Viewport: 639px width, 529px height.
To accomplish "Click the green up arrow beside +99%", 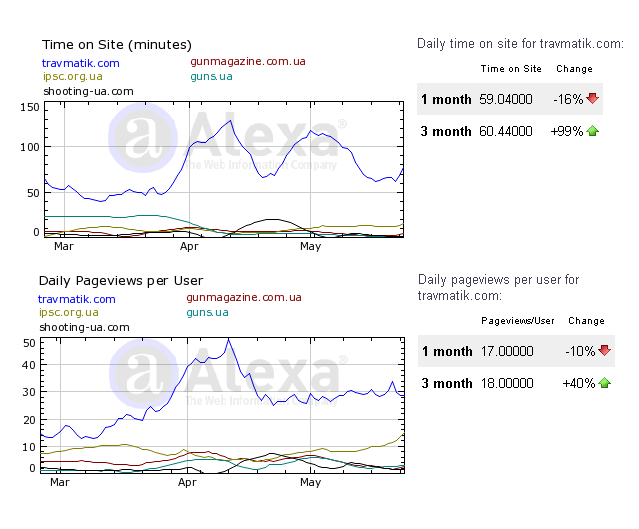I will pyautogui.click(x=593, y=131).
